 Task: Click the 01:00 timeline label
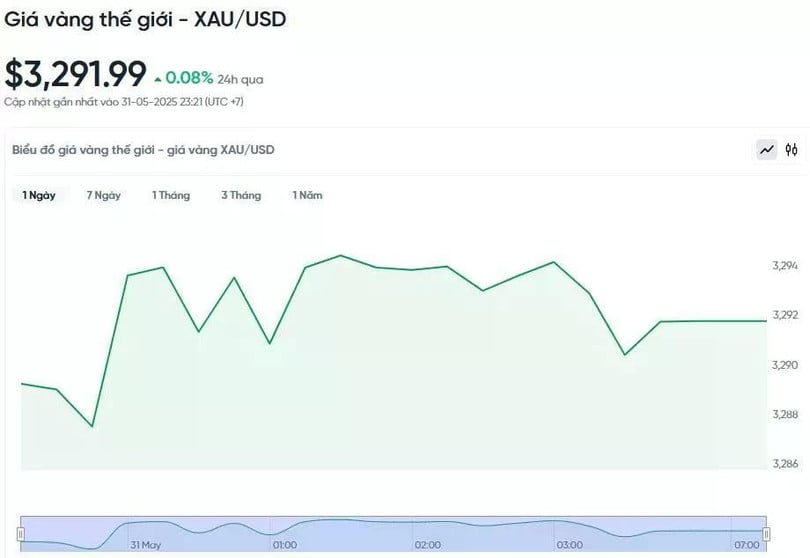point(284,545)
